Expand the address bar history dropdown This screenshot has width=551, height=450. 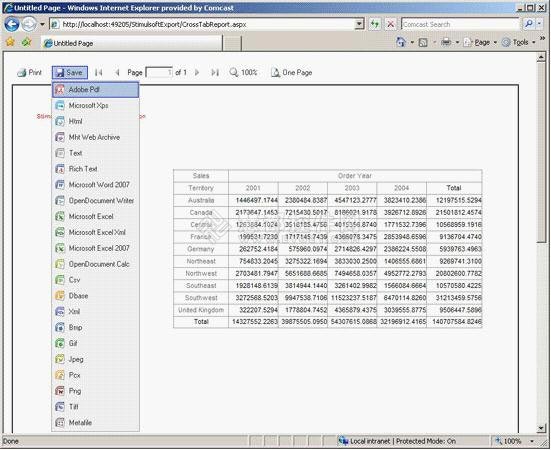point(359,24)
